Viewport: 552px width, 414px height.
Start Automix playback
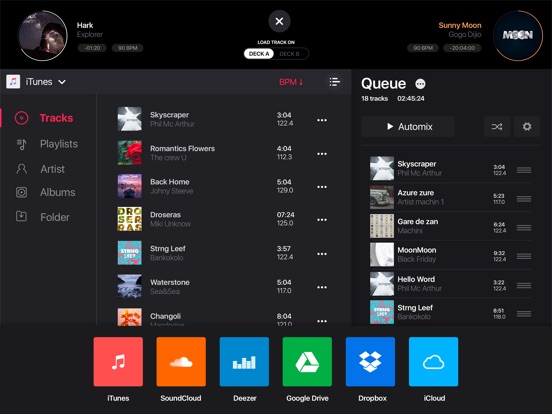coord(408,126)
